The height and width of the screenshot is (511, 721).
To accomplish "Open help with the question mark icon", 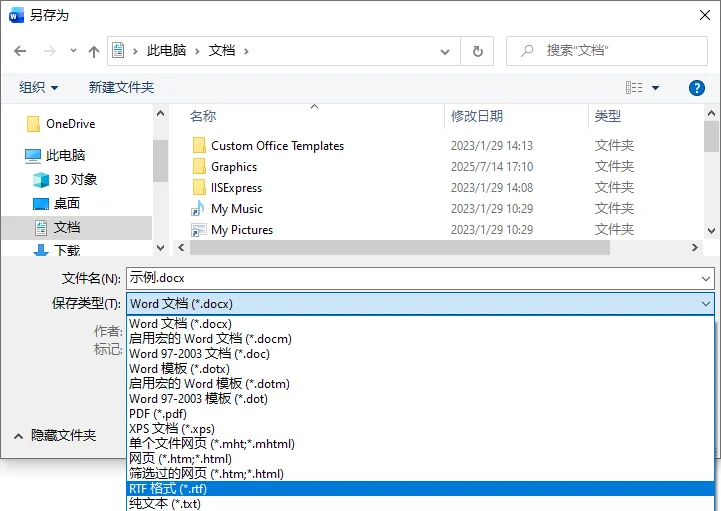I will pos(696,87).
